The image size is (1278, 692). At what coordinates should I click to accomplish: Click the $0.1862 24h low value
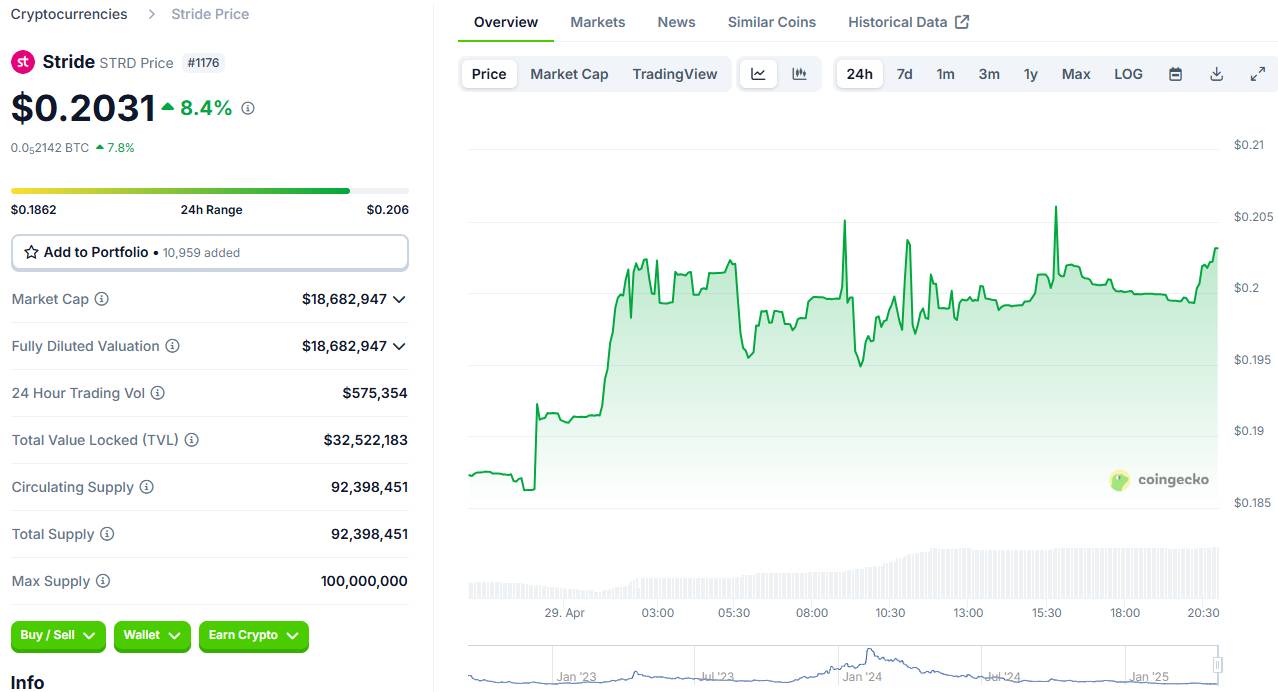34,210
